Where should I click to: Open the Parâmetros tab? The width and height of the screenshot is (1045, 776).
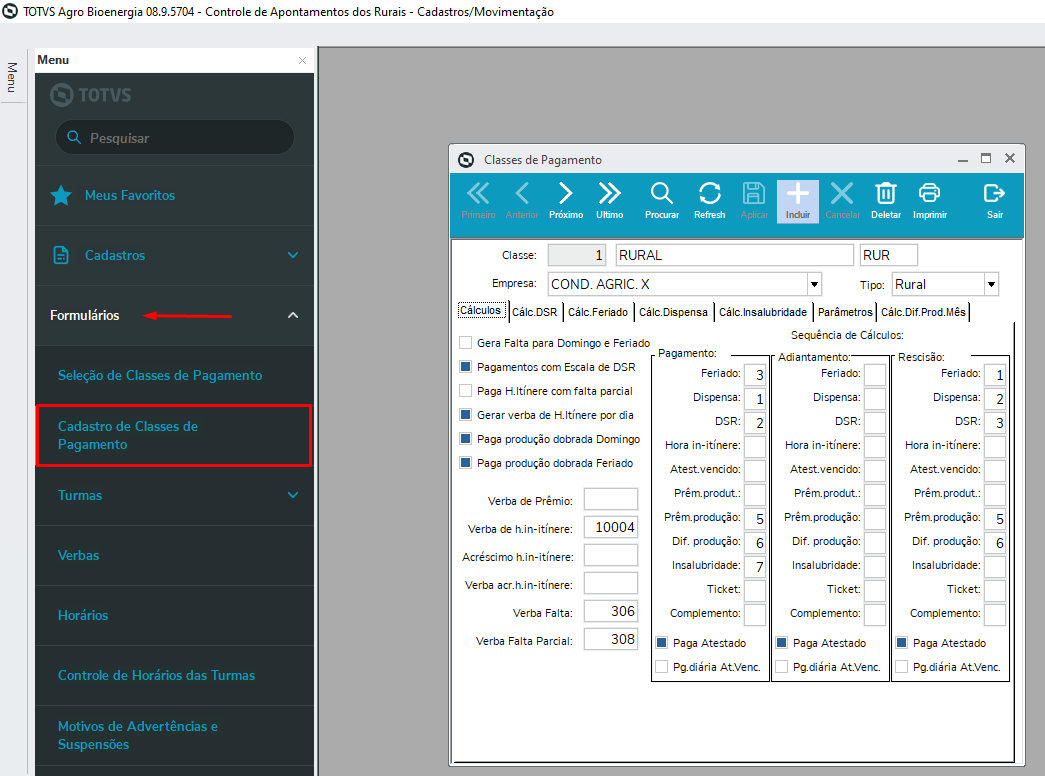pyautogui.click(x=844, y=312)
